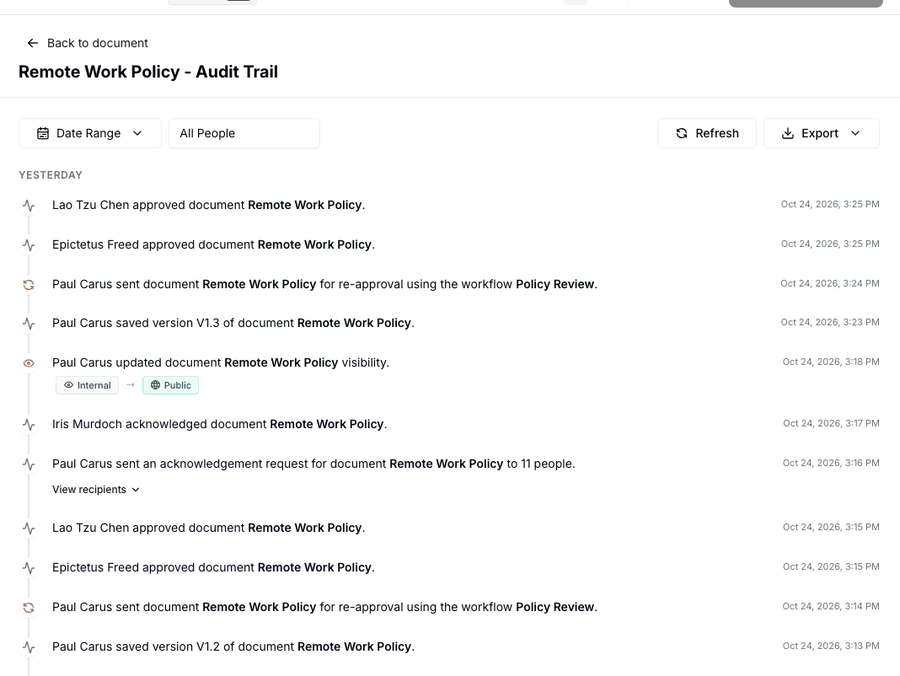This screenshot has height=676, width=900.
Task: Click timestamp Oct 24, 2026, 3:13 PM
Action: (x=831, y=646)
